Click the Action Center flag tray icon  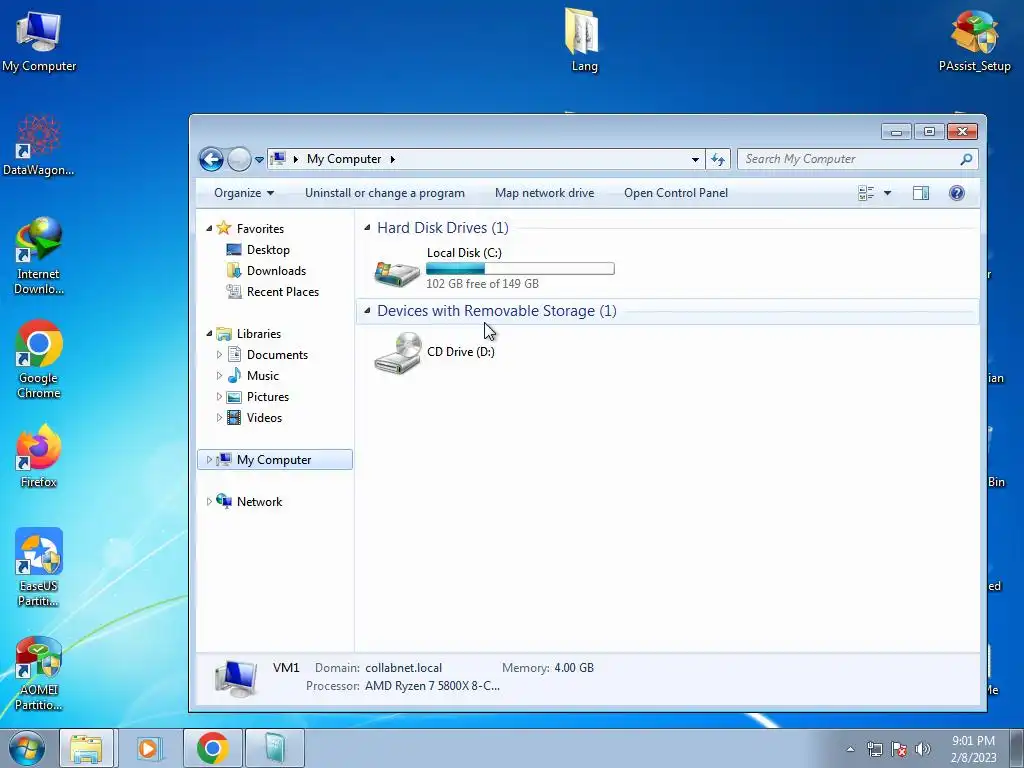[x=899, y=749]
